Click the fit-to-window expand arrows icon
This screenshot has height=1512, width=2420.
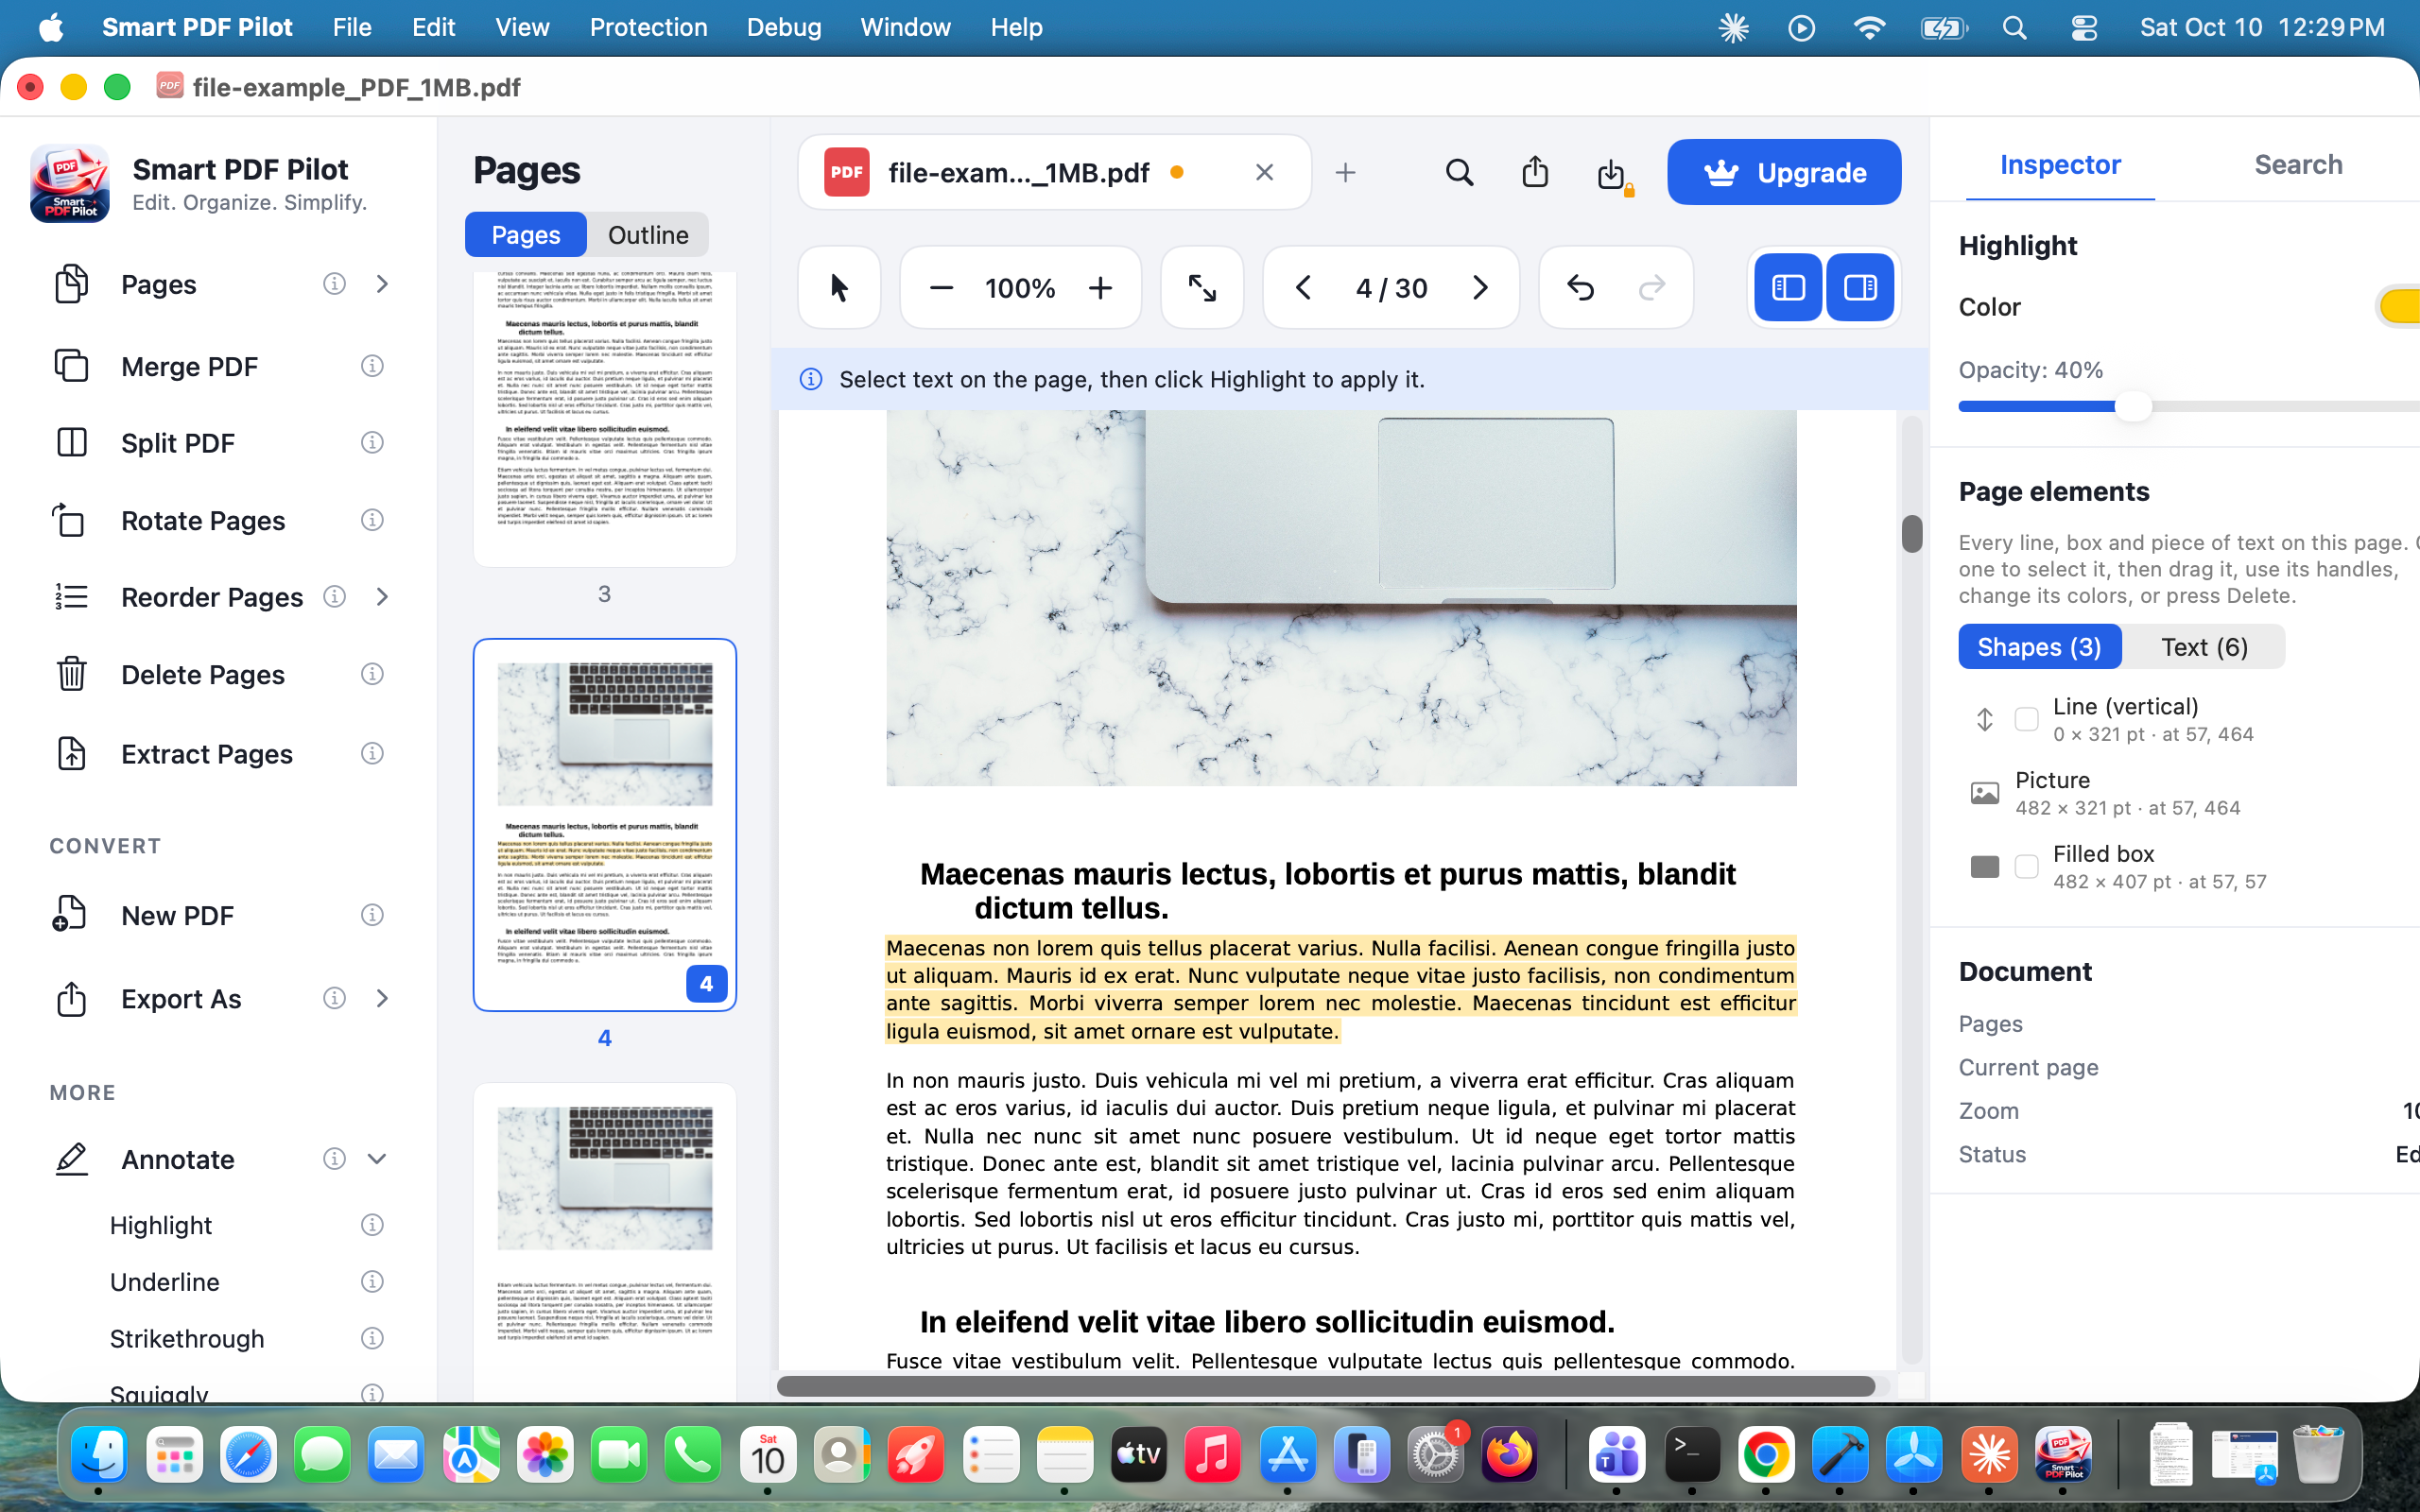1202,288
